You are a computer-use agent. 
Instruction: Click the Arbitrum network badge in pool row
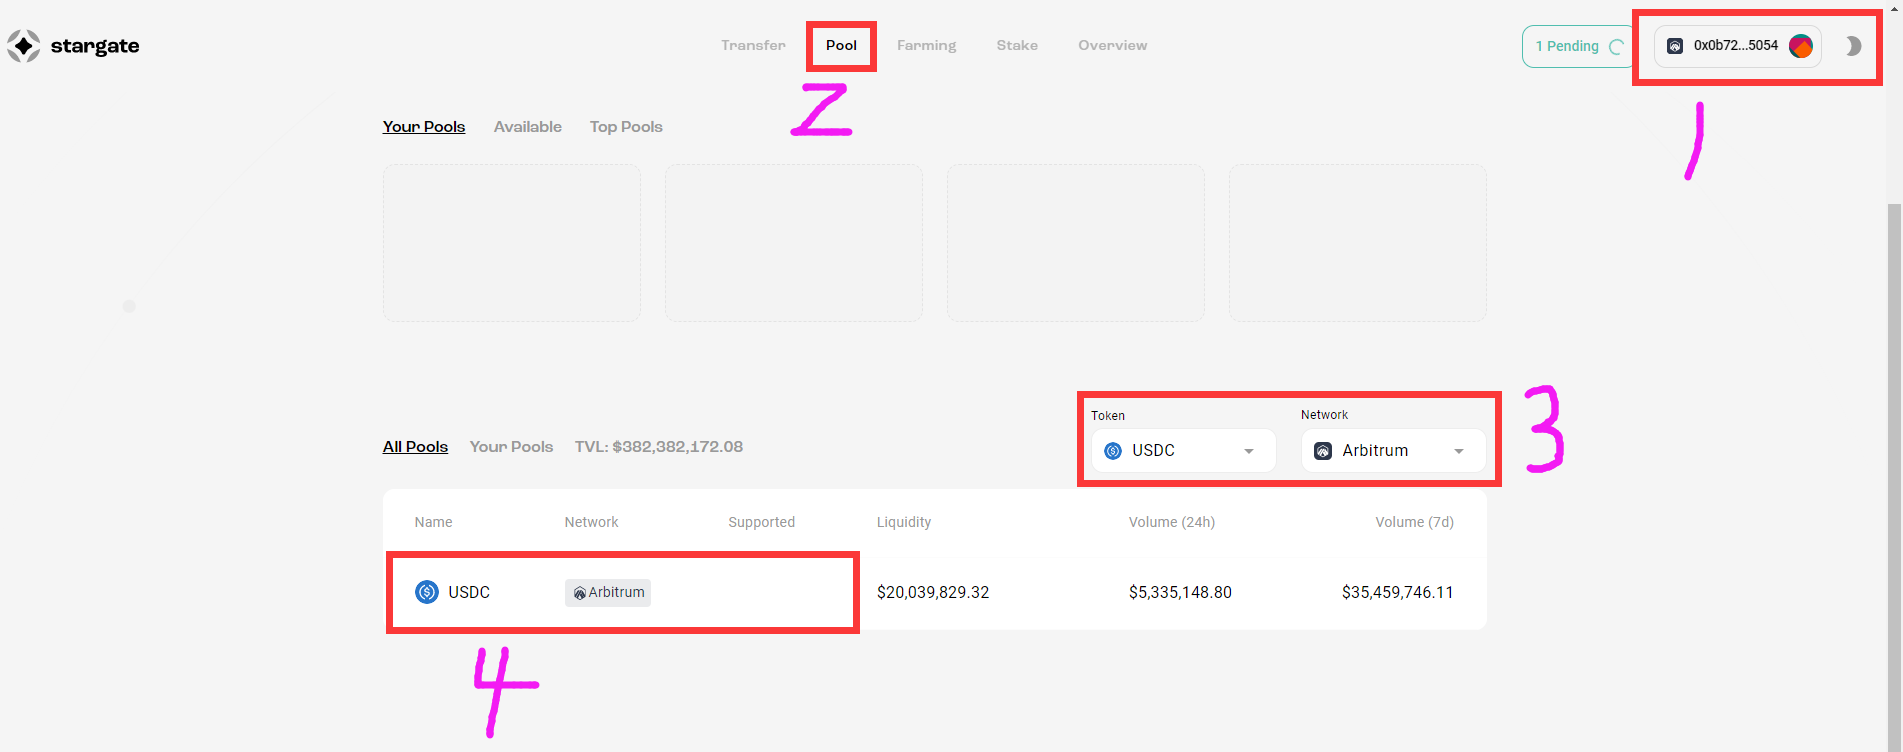(608, 592)
